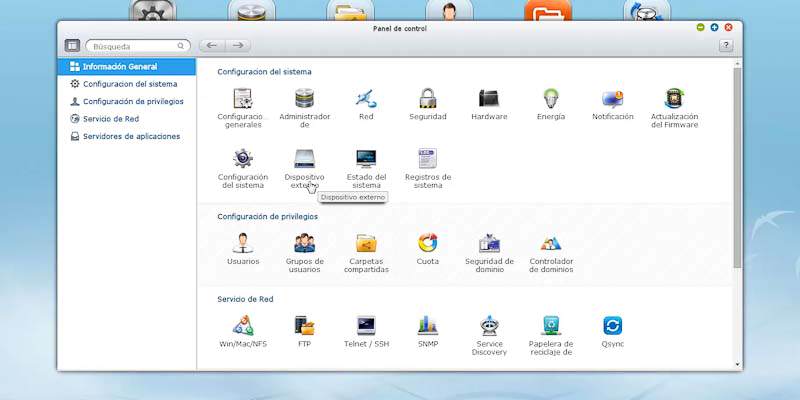Open Controlador de dominios icon
The image size is (800, 400).
(551, 243)
